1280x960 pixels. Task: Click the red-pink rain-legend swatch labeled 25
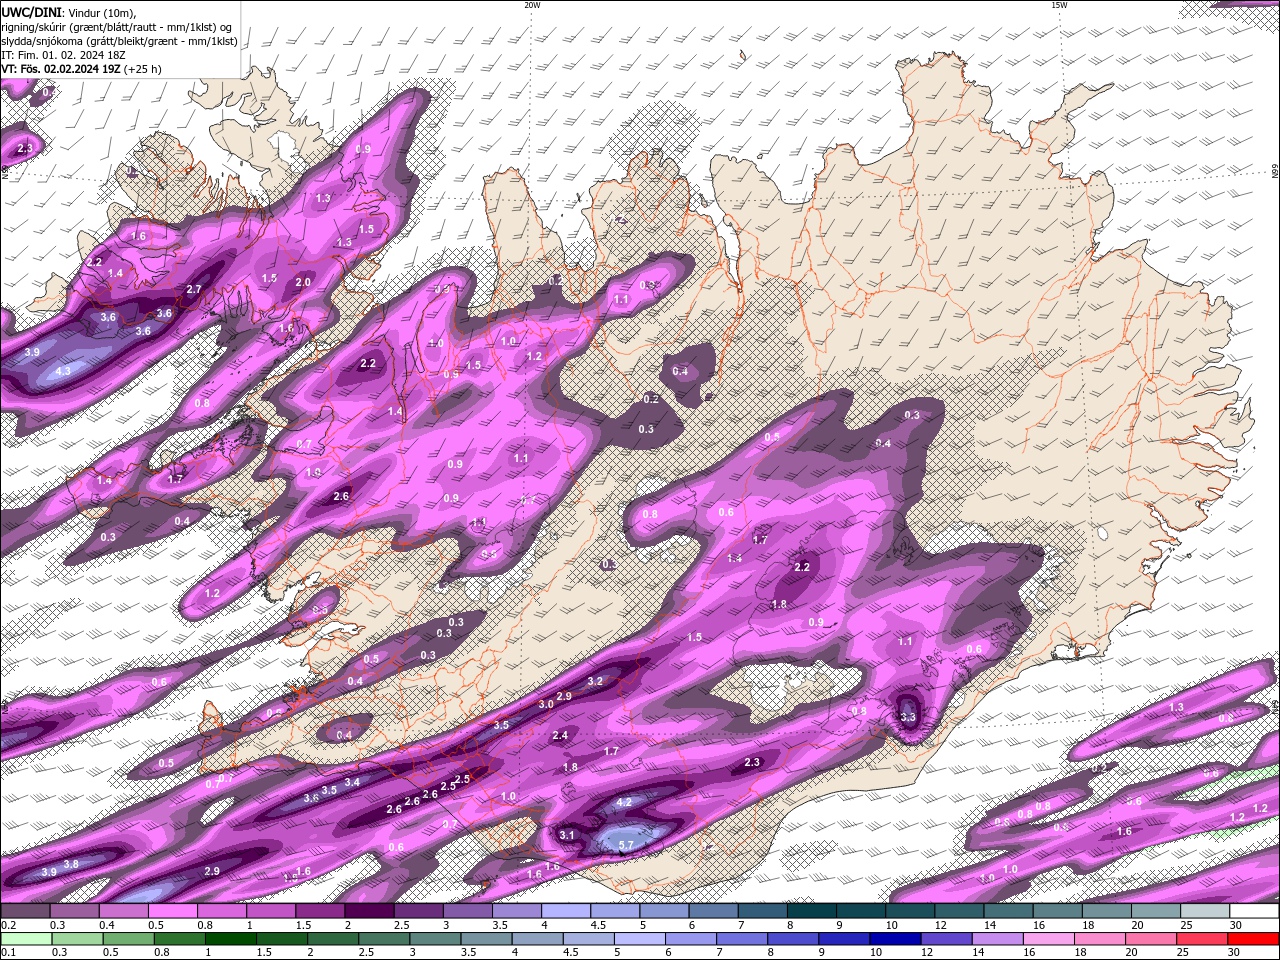coord(1204,939)
